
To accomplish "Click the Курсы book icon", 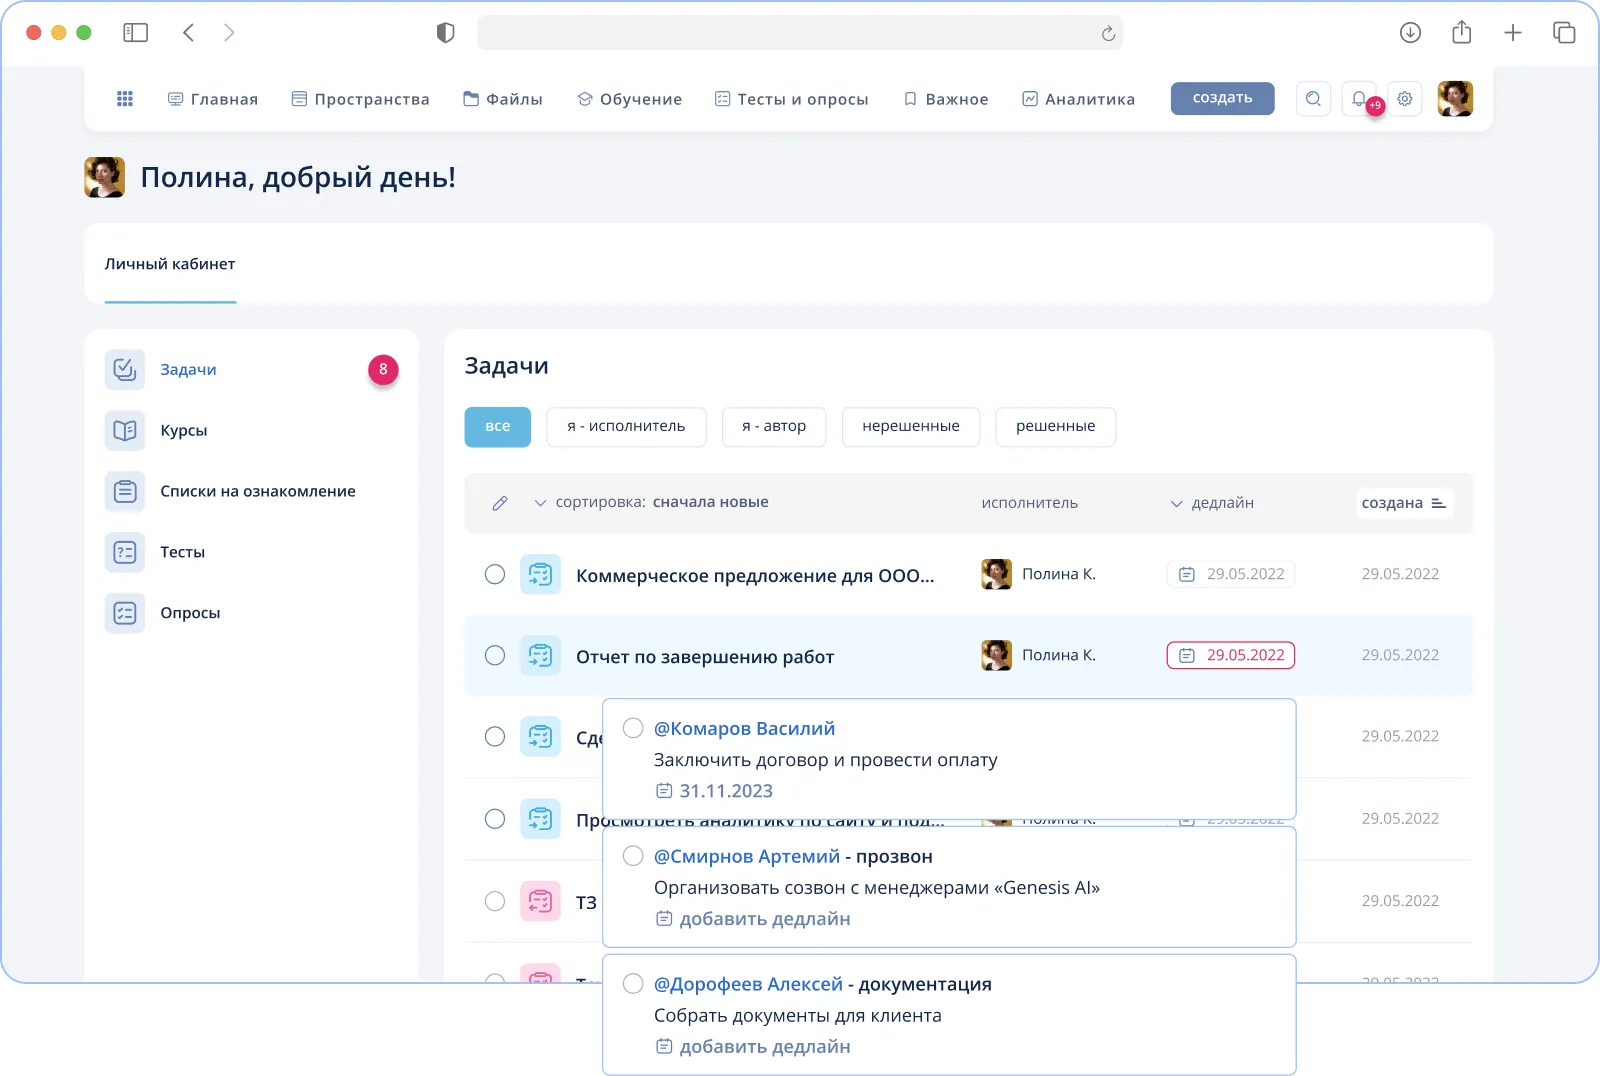I will [125, 431].
